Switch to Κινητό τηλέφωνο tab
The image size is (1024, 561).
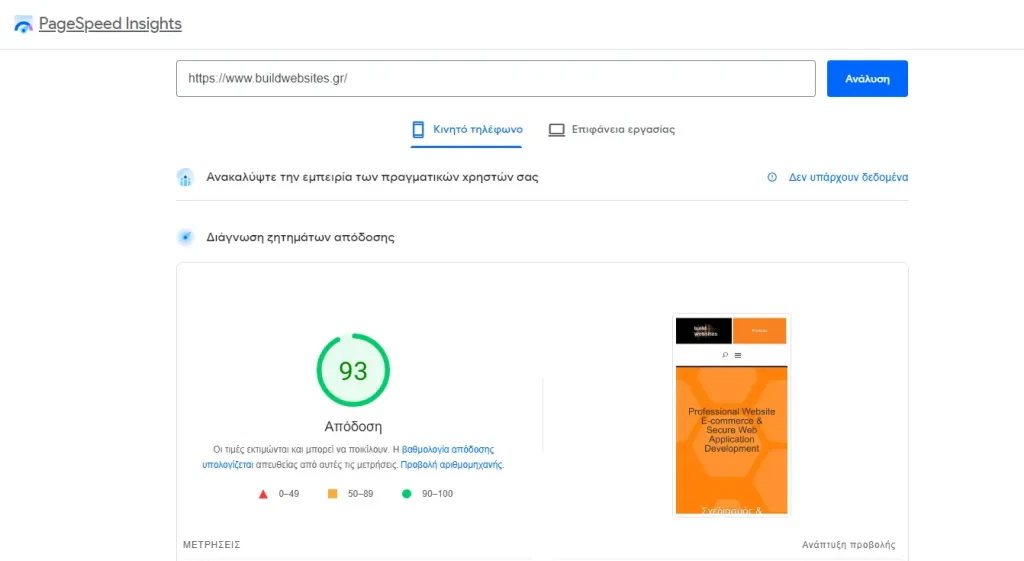tap(466, 129)
